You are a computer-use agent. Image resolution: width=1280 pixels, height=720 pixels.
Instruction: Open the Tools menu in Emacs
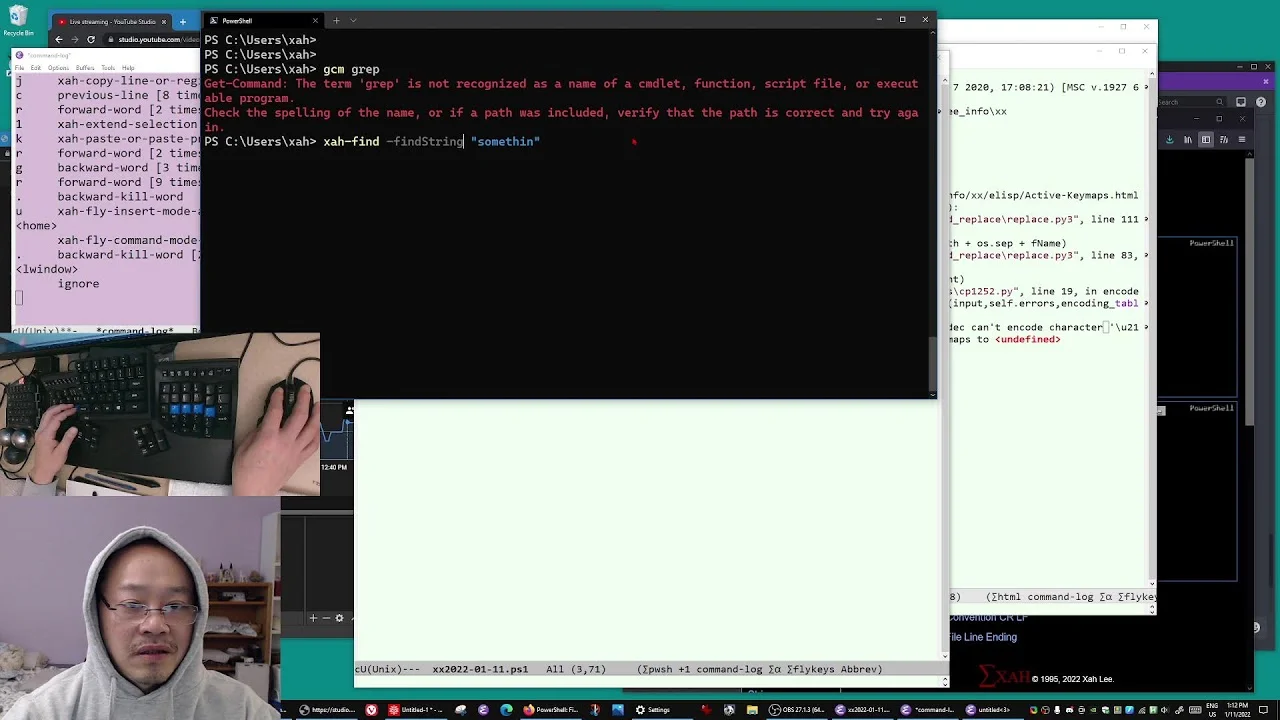click(x=108, y=67)
